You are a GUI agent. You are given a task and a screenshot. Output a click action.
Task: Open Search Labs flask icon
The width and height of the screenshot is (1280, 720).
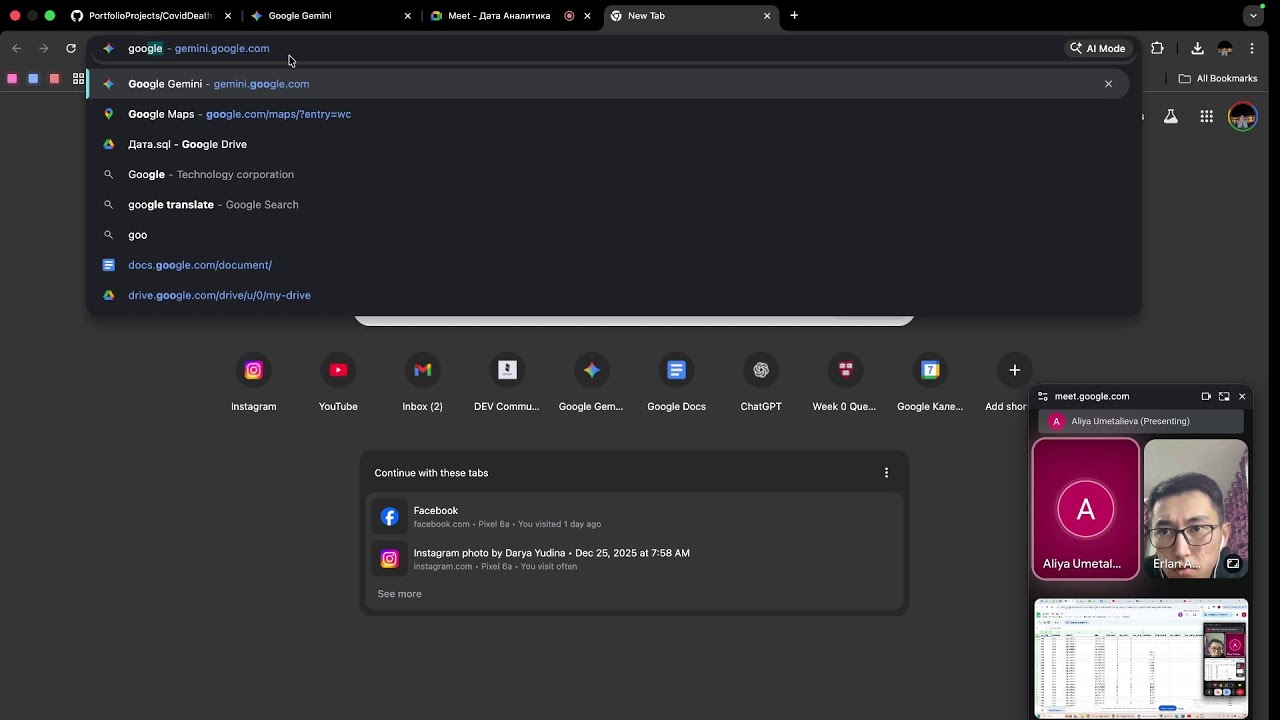pos(1170,117)
